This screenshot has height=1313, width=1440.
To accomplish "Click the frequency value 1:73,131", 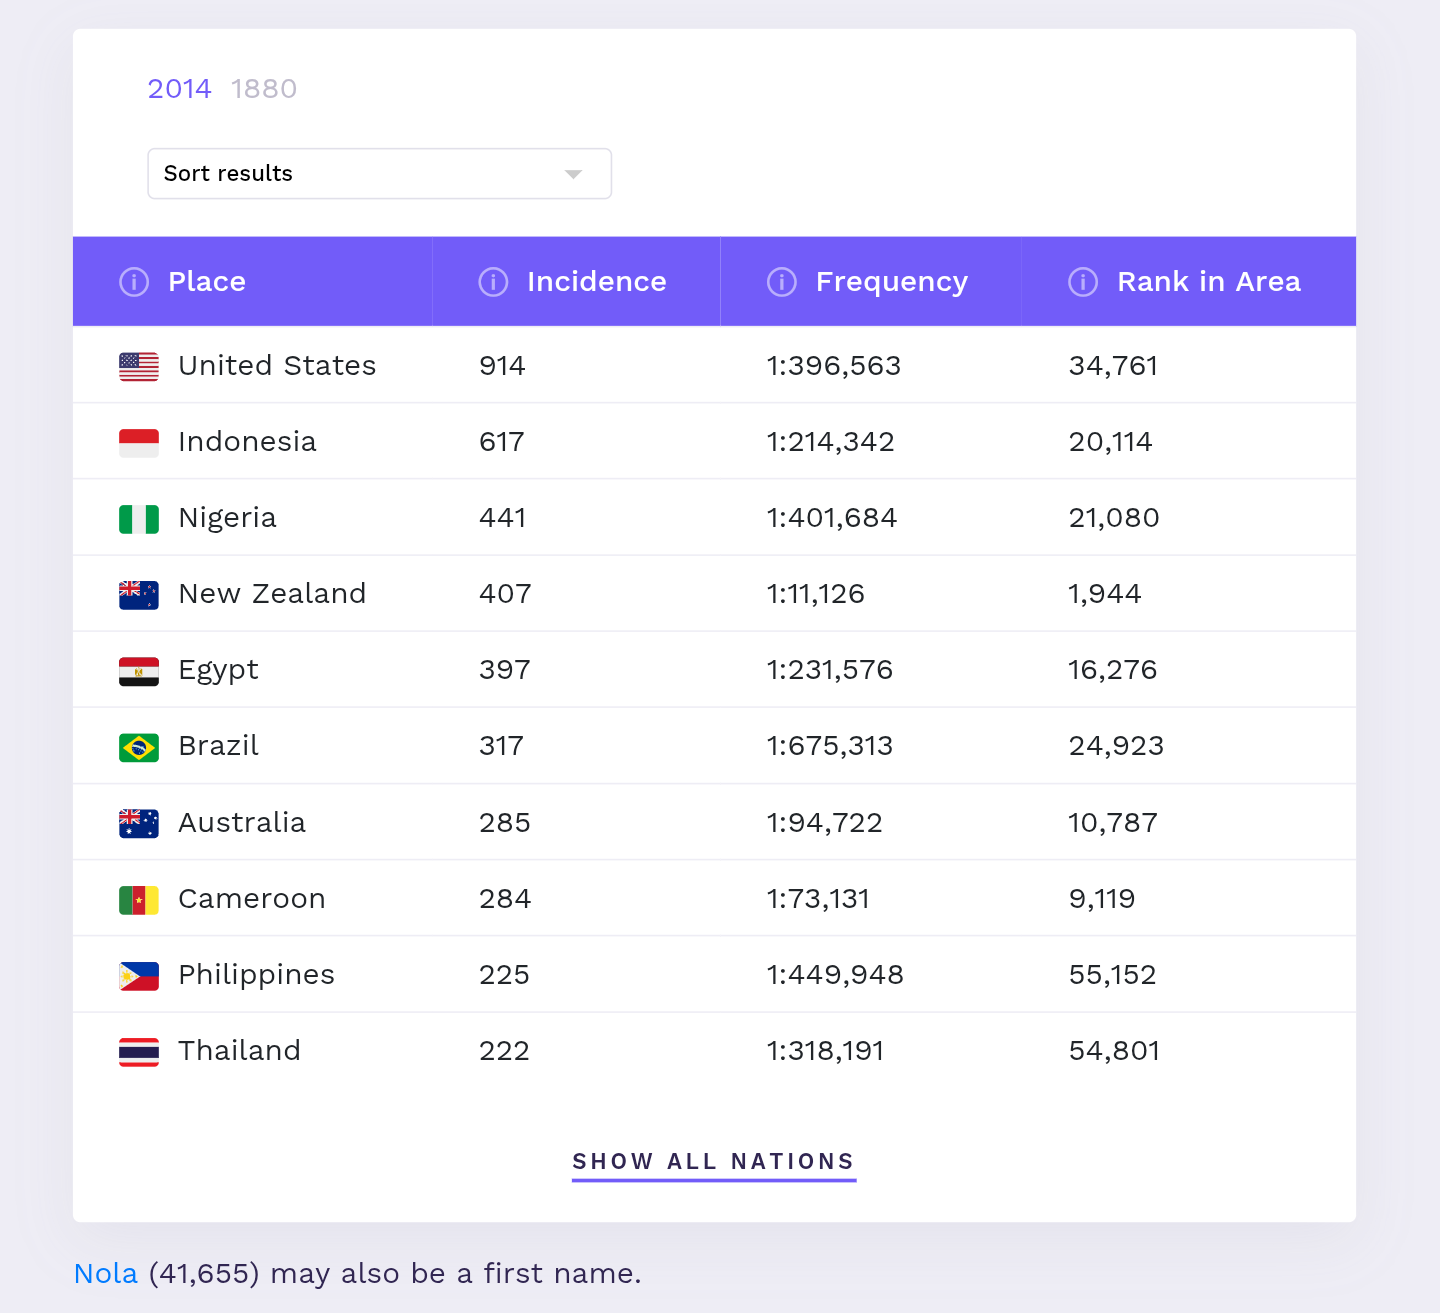I will click(x=818, y=899).
